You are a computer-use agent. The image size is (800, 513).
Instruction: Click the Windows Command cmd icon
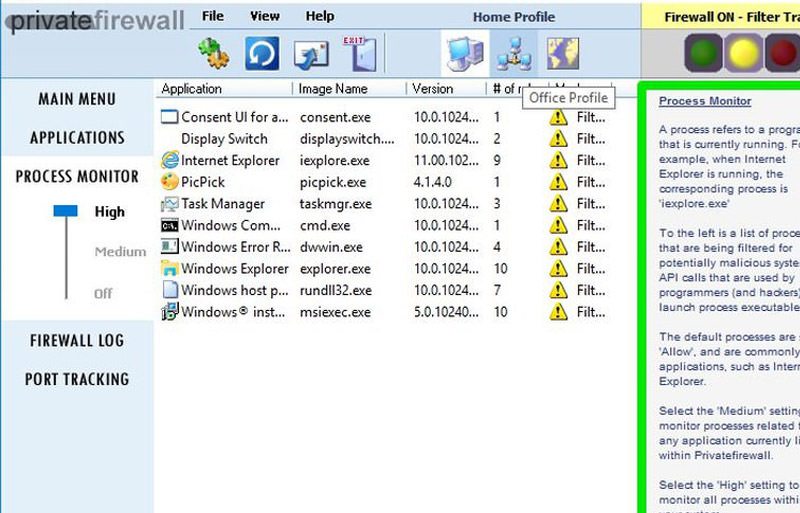click(169, 225)
